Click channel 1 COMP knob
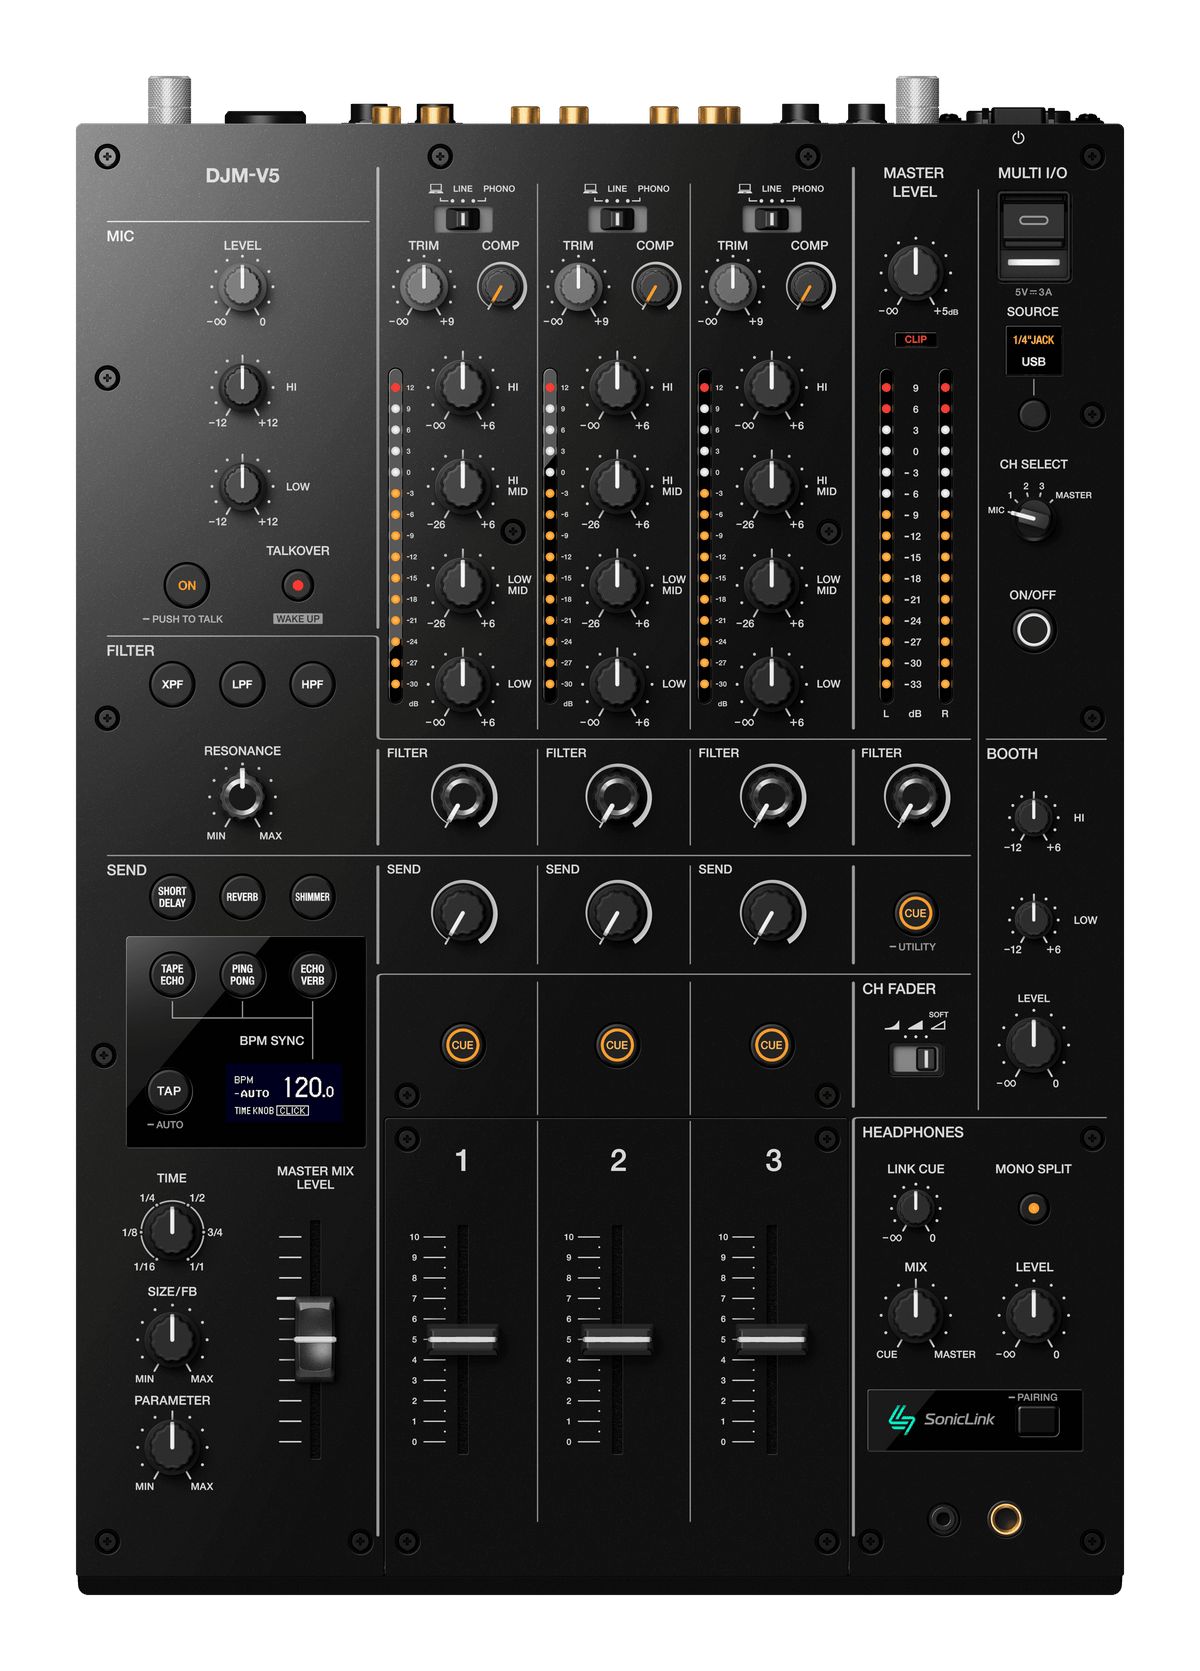This screenshot has width=1200, height=1671. tap(501, 287)
